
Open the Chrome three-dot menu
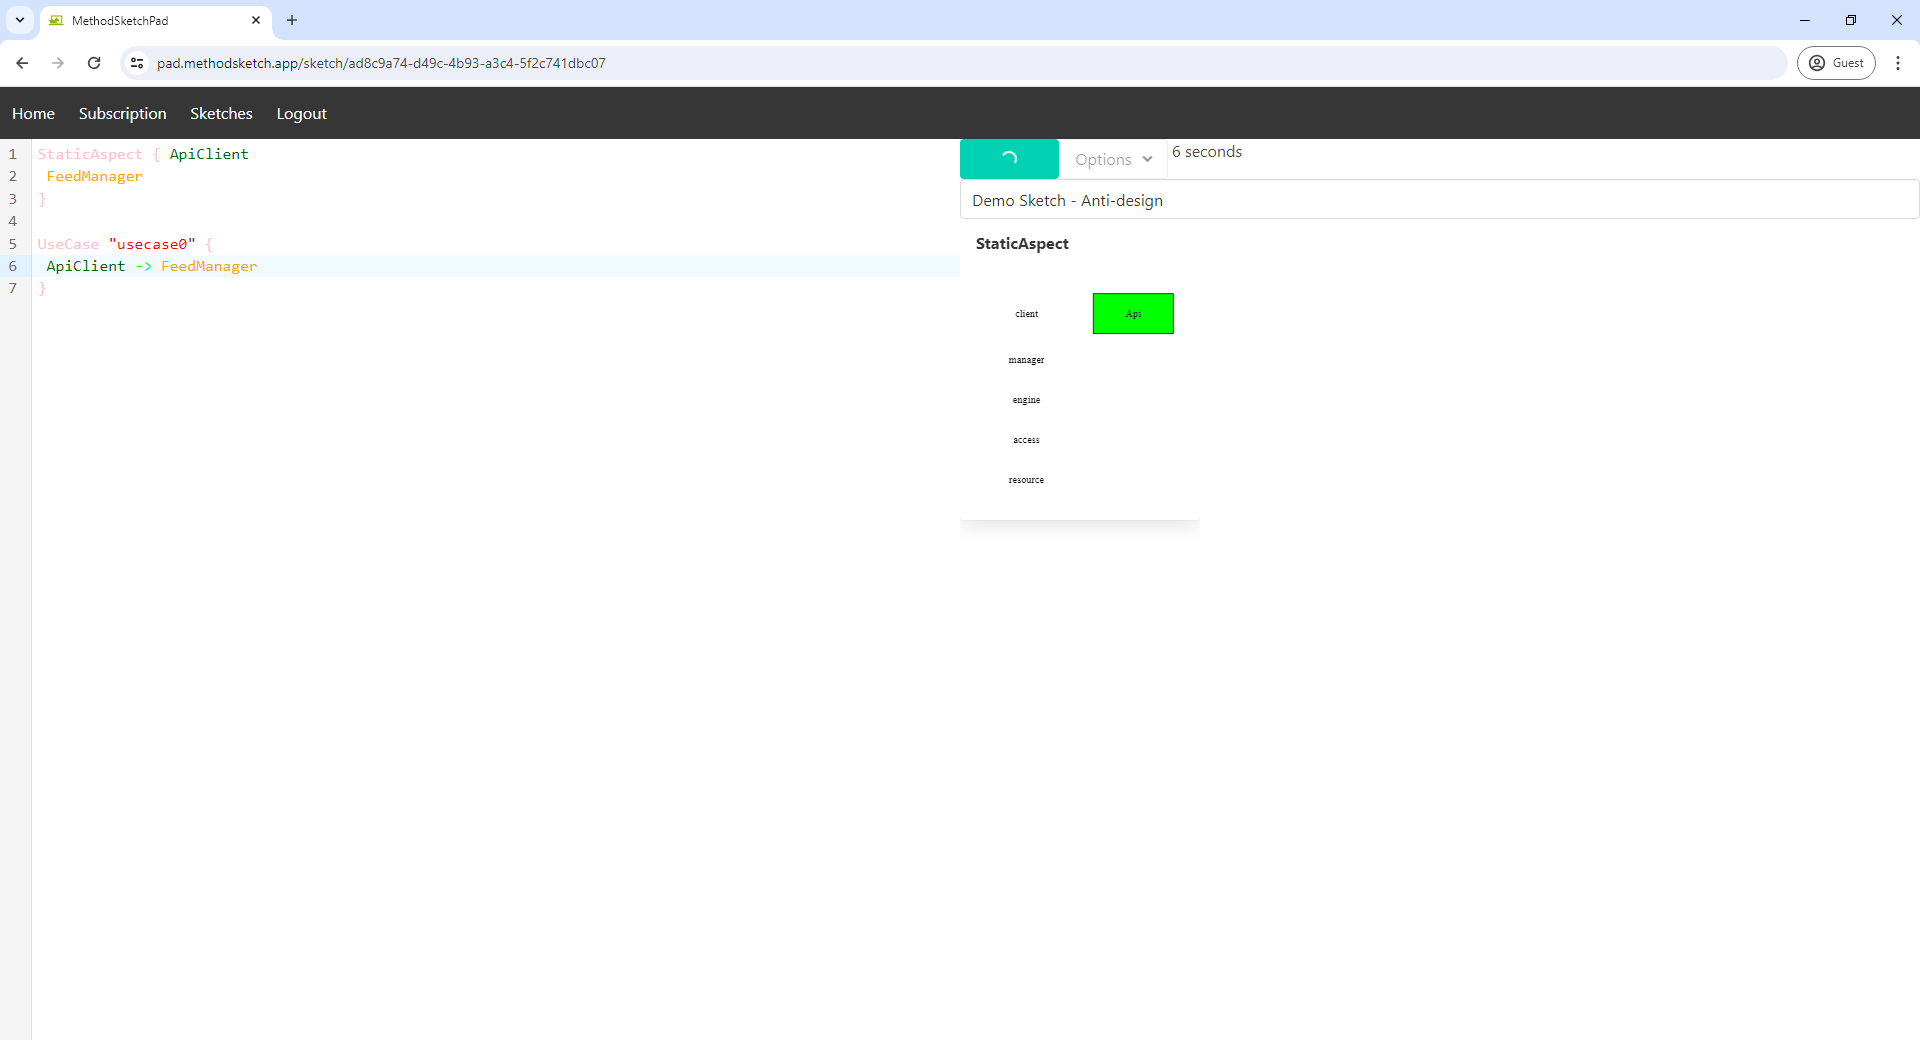click(x=1897, y=63)
